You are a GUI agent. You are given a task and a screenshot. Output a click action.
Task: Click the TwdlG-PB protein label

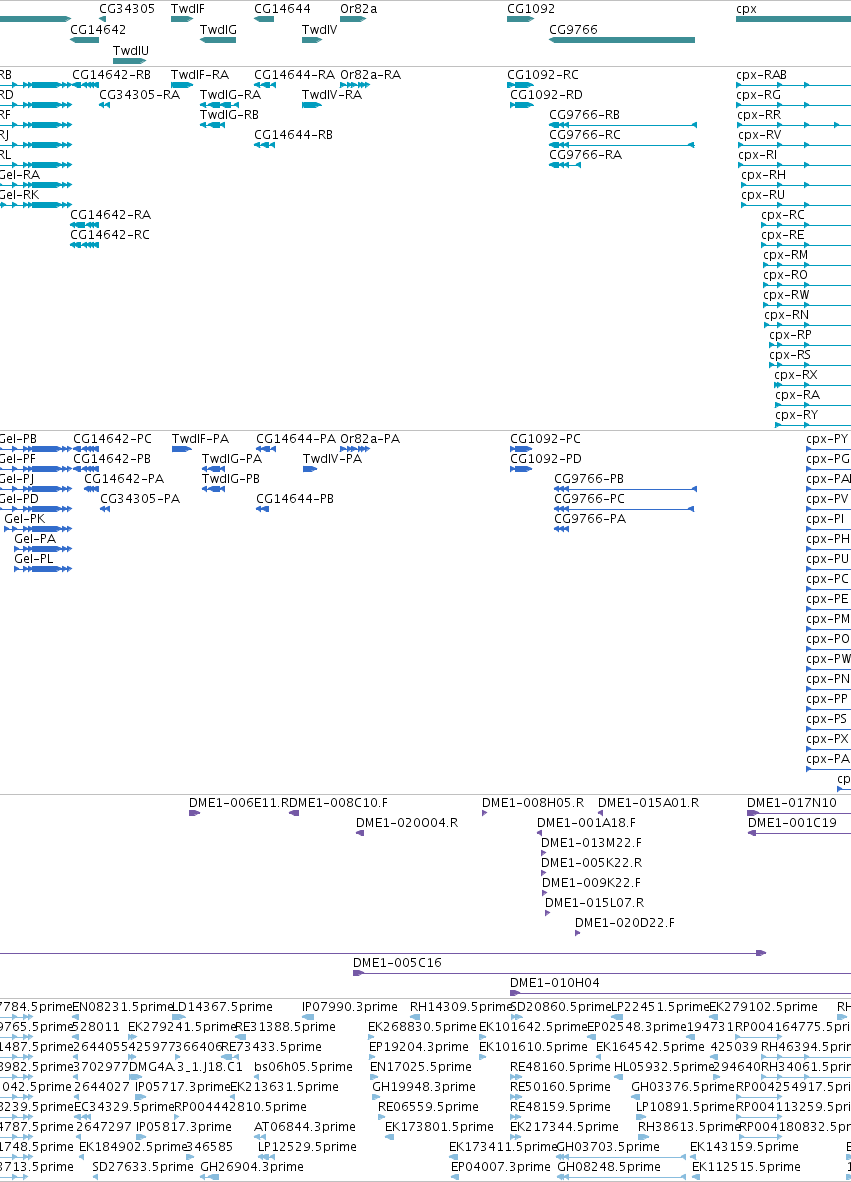(231, 479)
